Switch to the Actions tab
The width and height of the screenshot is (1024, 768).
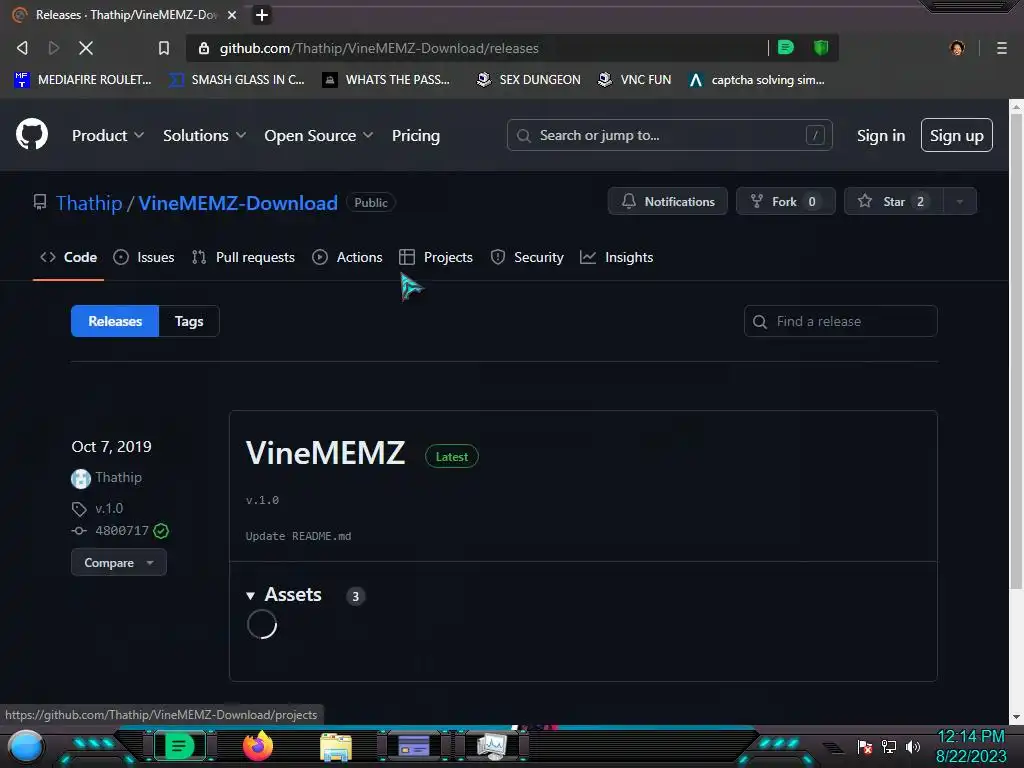click(347, 257)
